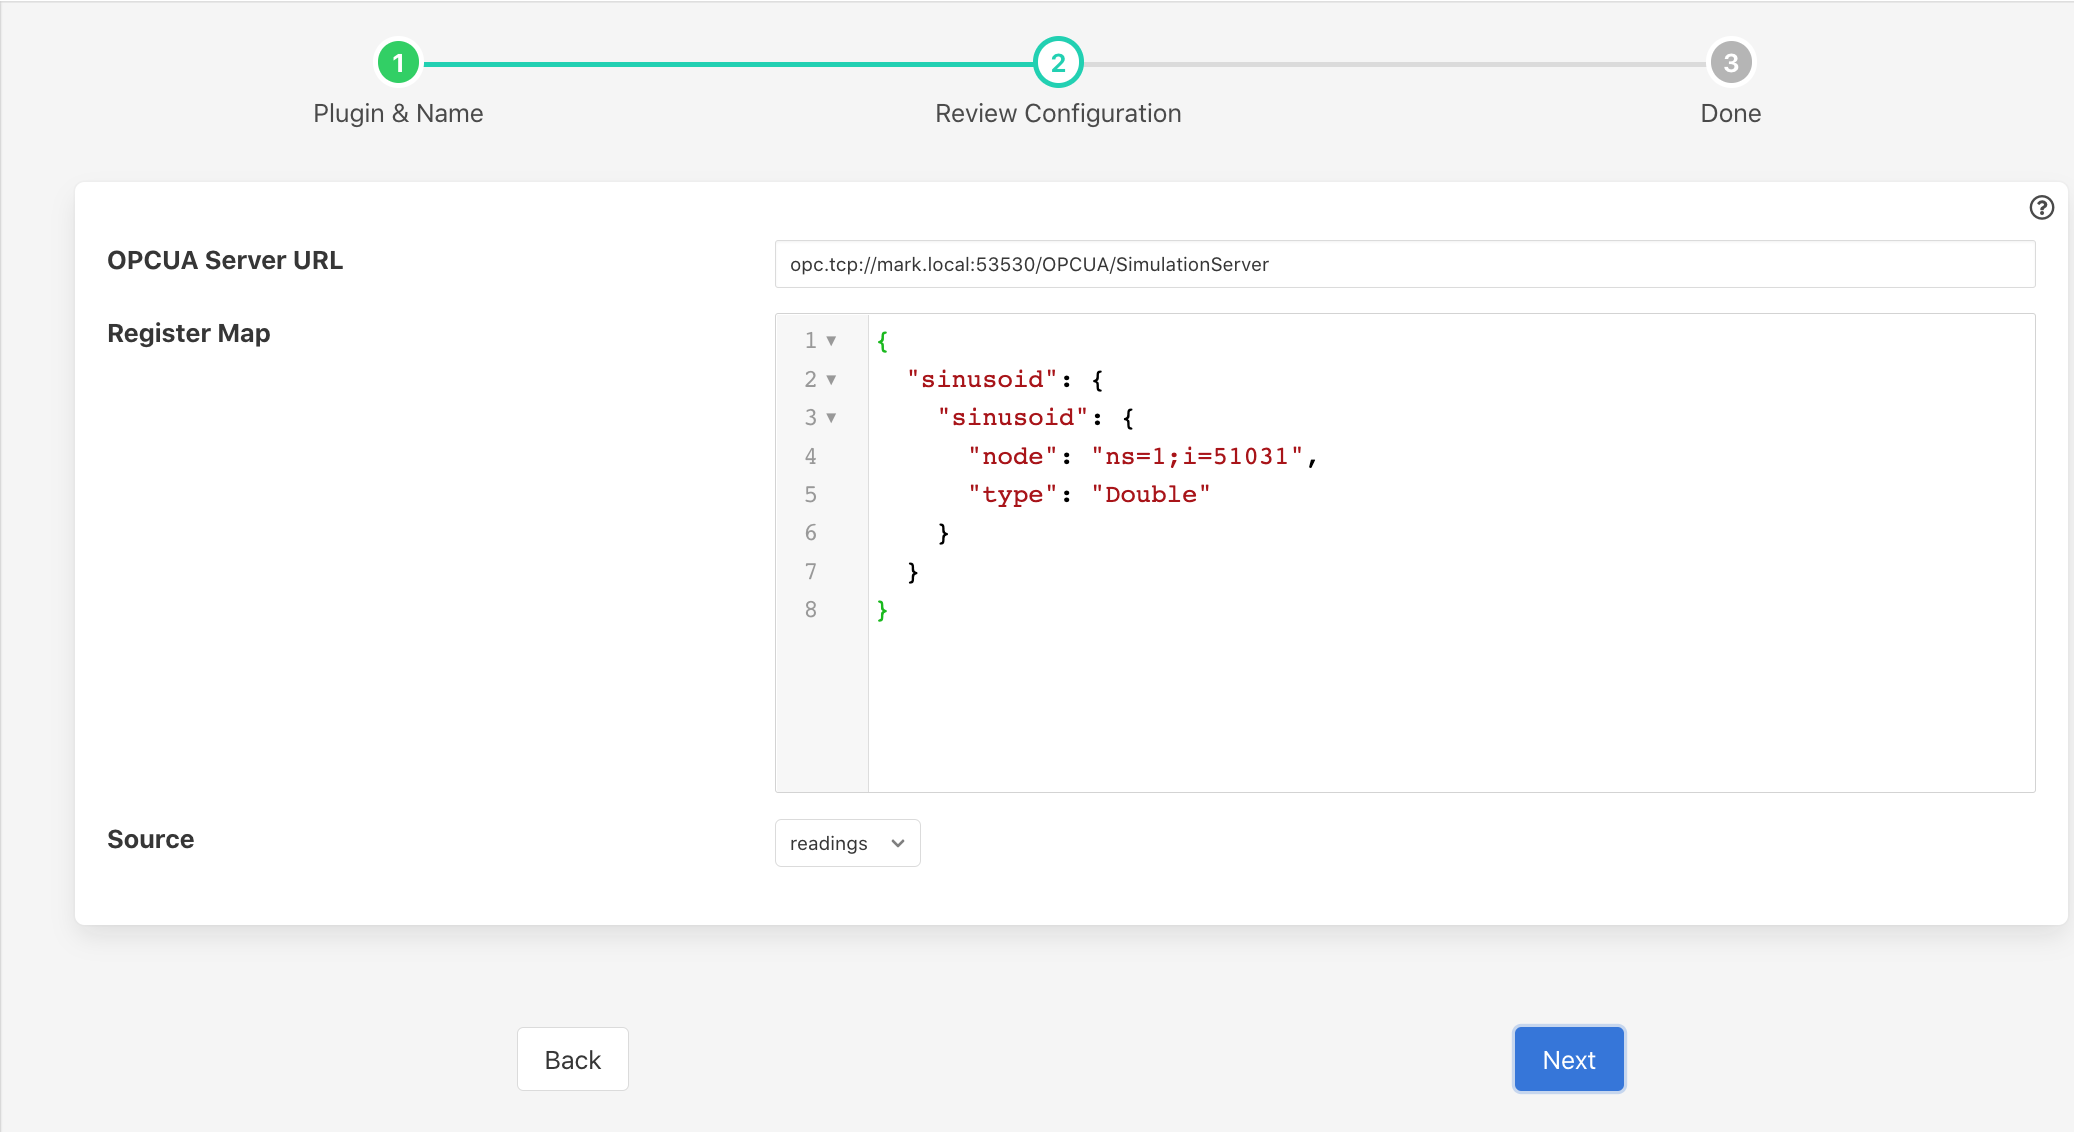
Task: Click the OPCUA Server URL label
Action: 225,260
